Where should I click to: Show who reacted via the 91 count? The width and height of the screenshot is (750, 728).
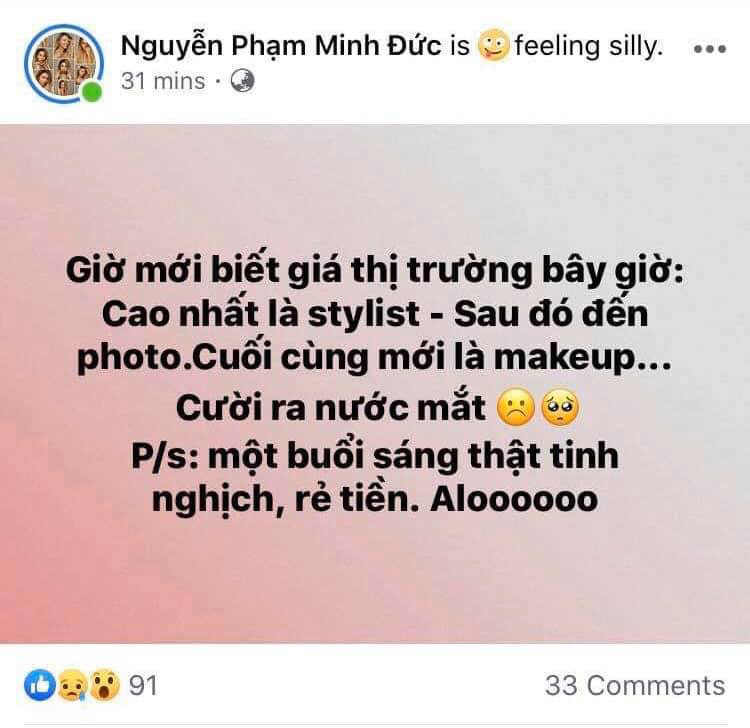(x=143, y=685)
